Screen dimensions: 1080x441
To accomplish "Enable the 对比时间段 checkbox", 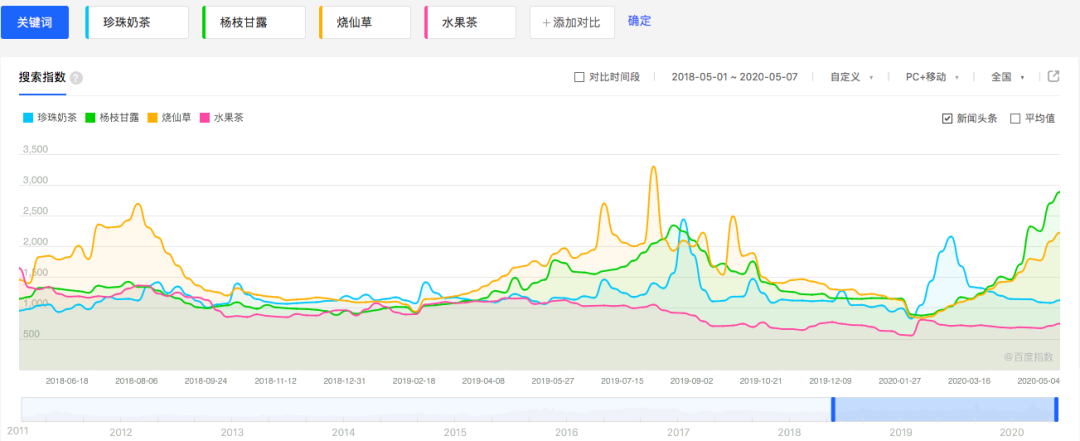I will tap(579, 77).
